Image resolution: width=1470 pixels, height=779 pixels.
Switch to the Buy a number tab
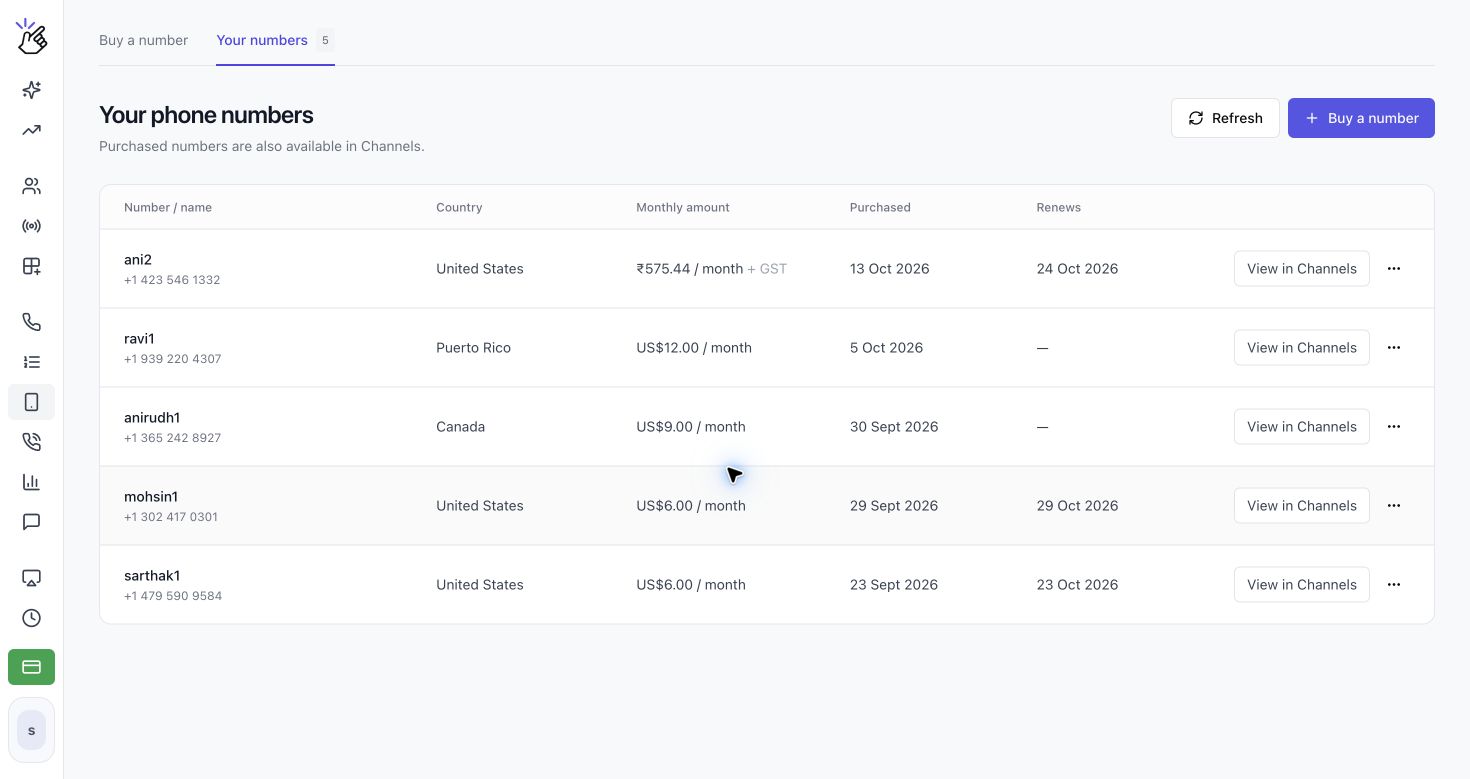pyautogui.click(x=143, y=40)
